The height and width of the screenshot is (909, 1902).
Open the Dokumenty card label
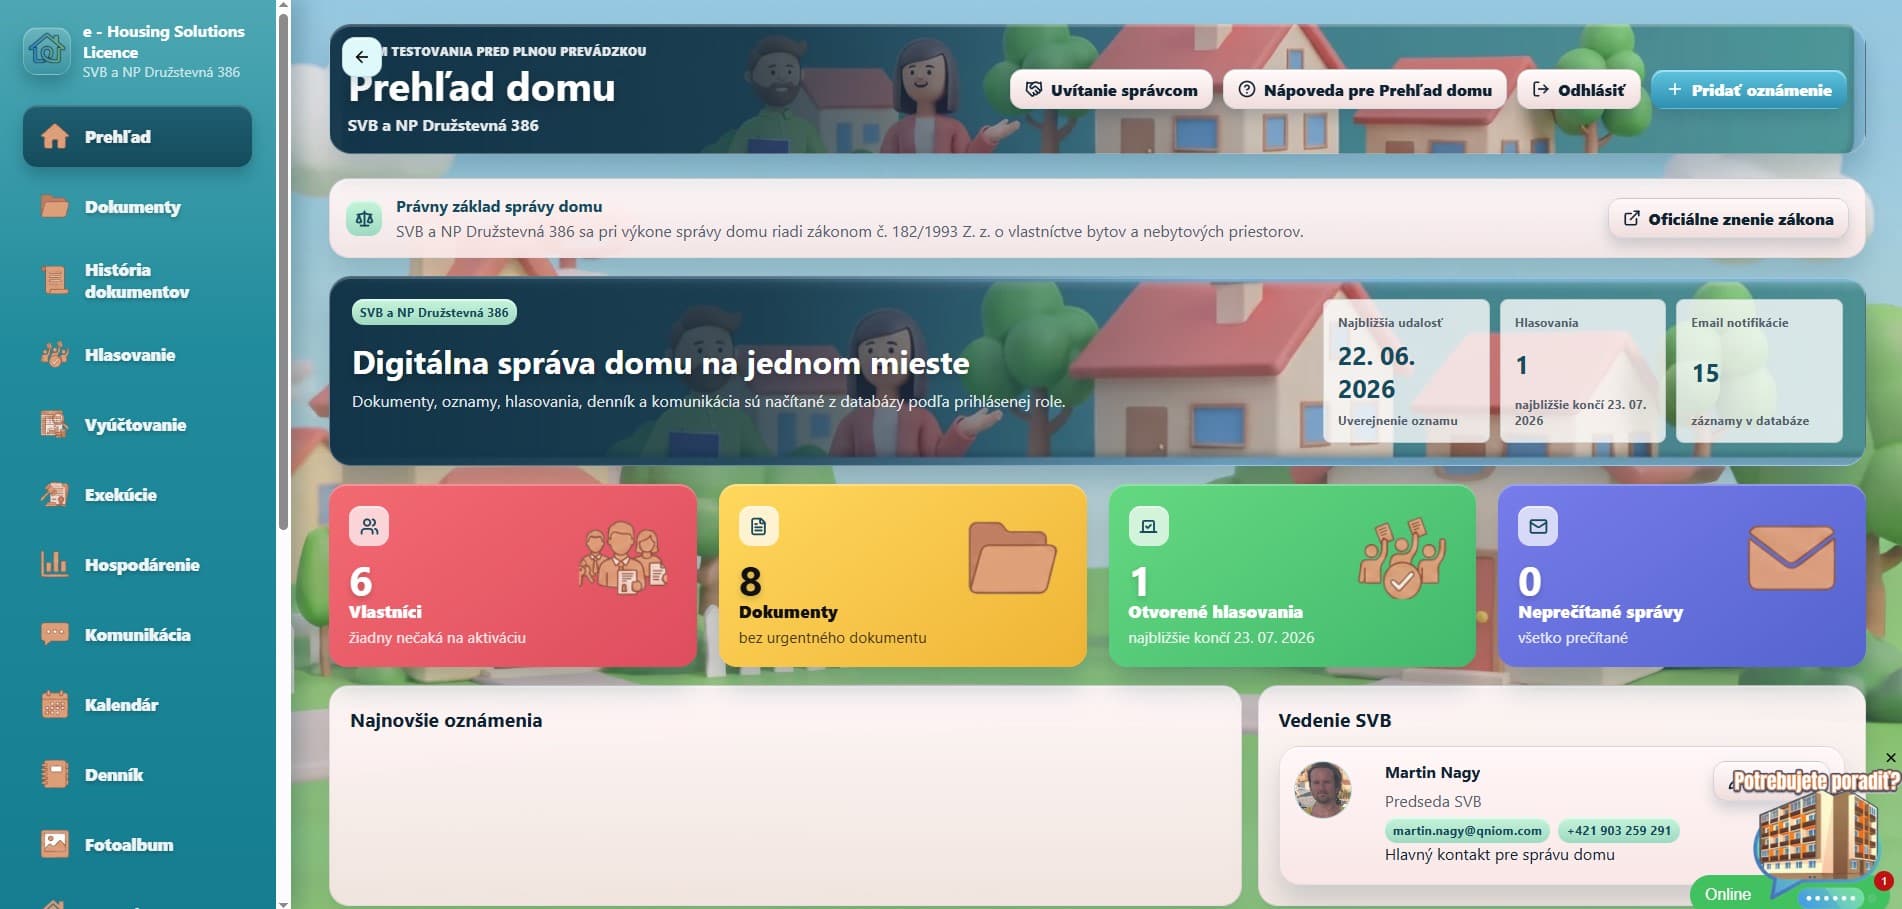click(788, 612)
